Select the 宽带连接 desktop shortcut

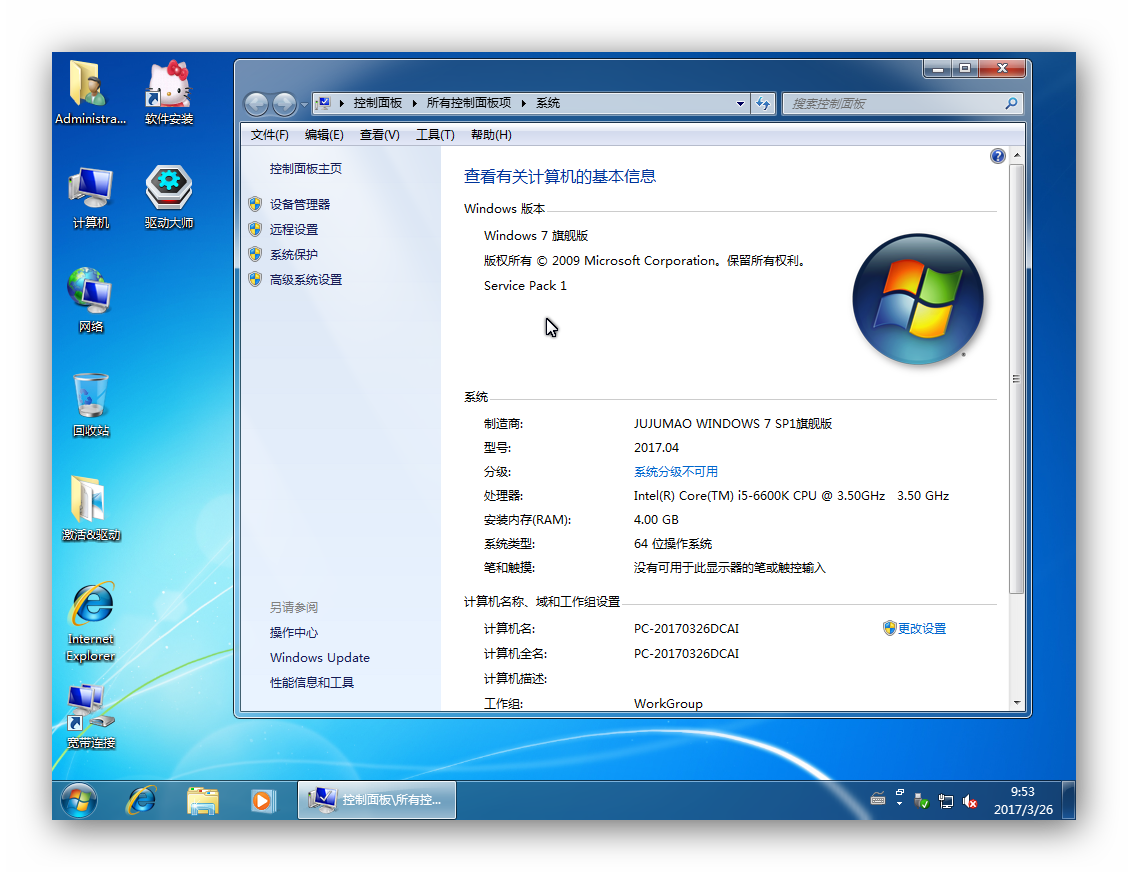tap(91, 717)
